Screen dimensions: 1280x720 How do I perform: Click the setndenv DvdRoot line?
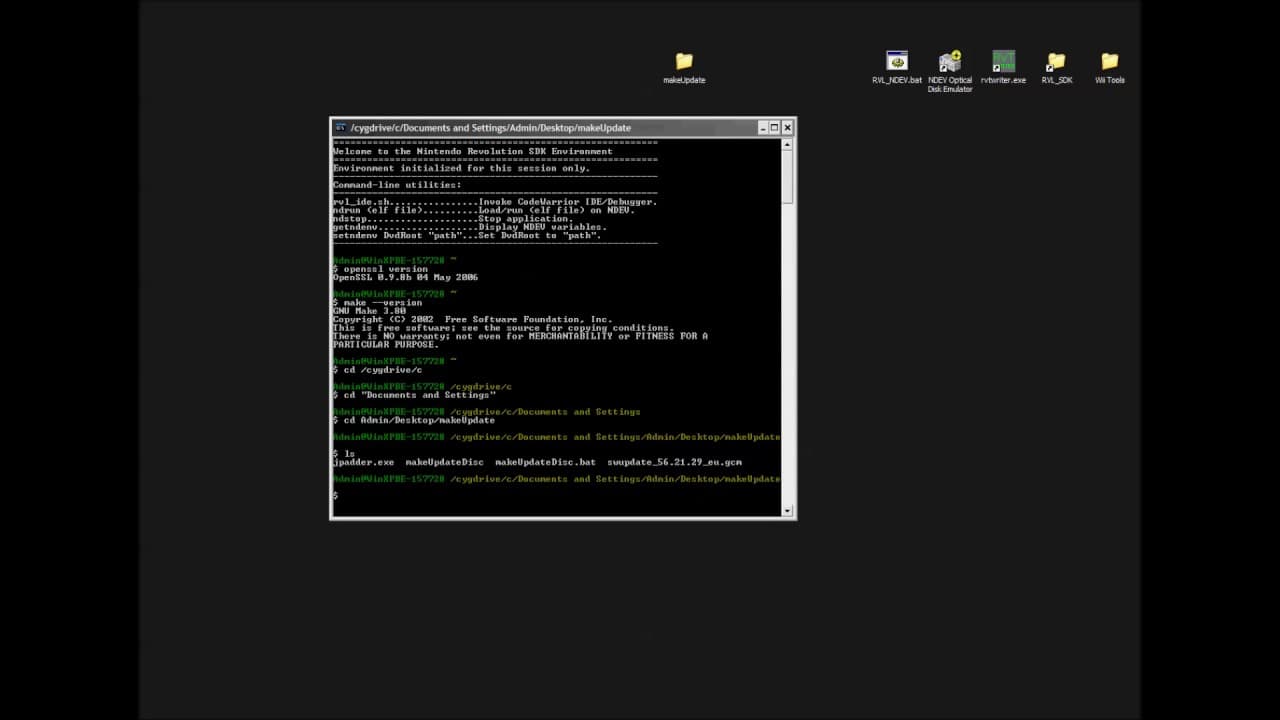[467, 236]
